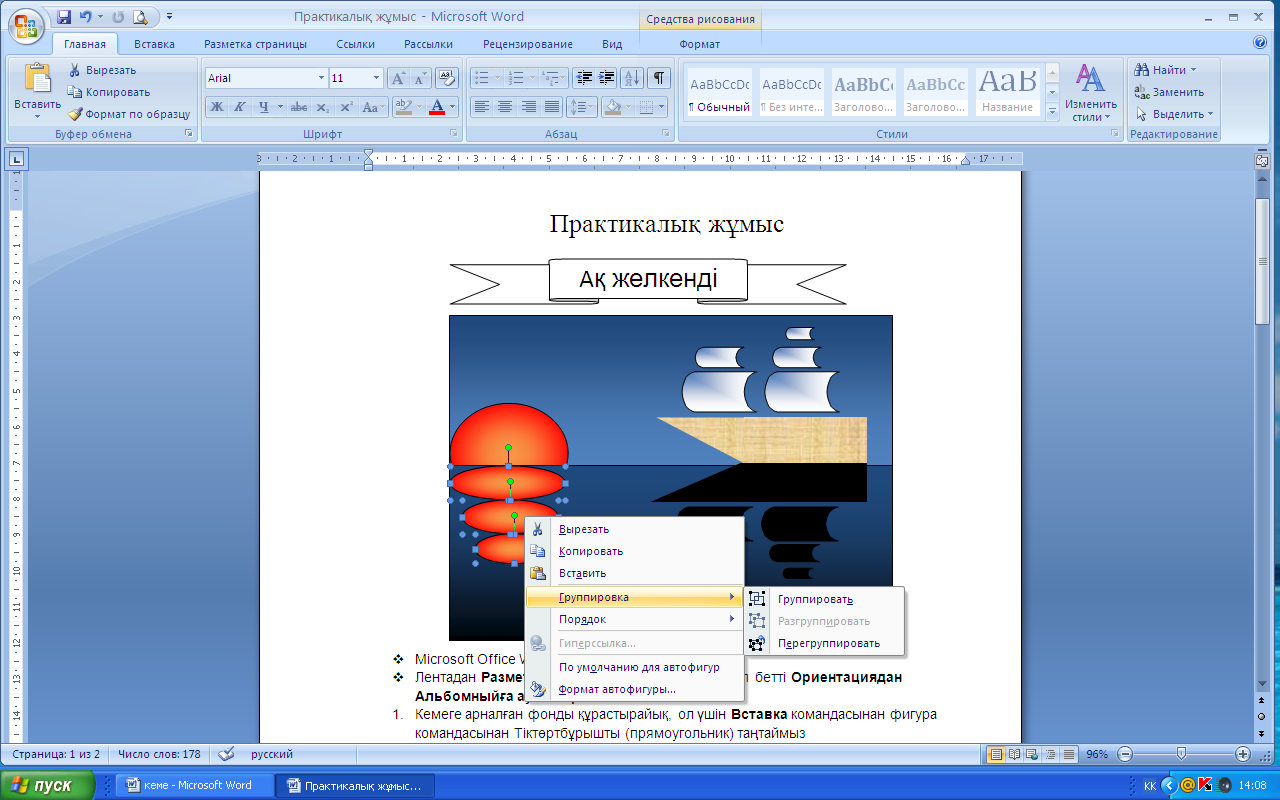Click the tab selector at ruler corner
This screenshot has width=1280, height=800.
click(x=17, y=158)
